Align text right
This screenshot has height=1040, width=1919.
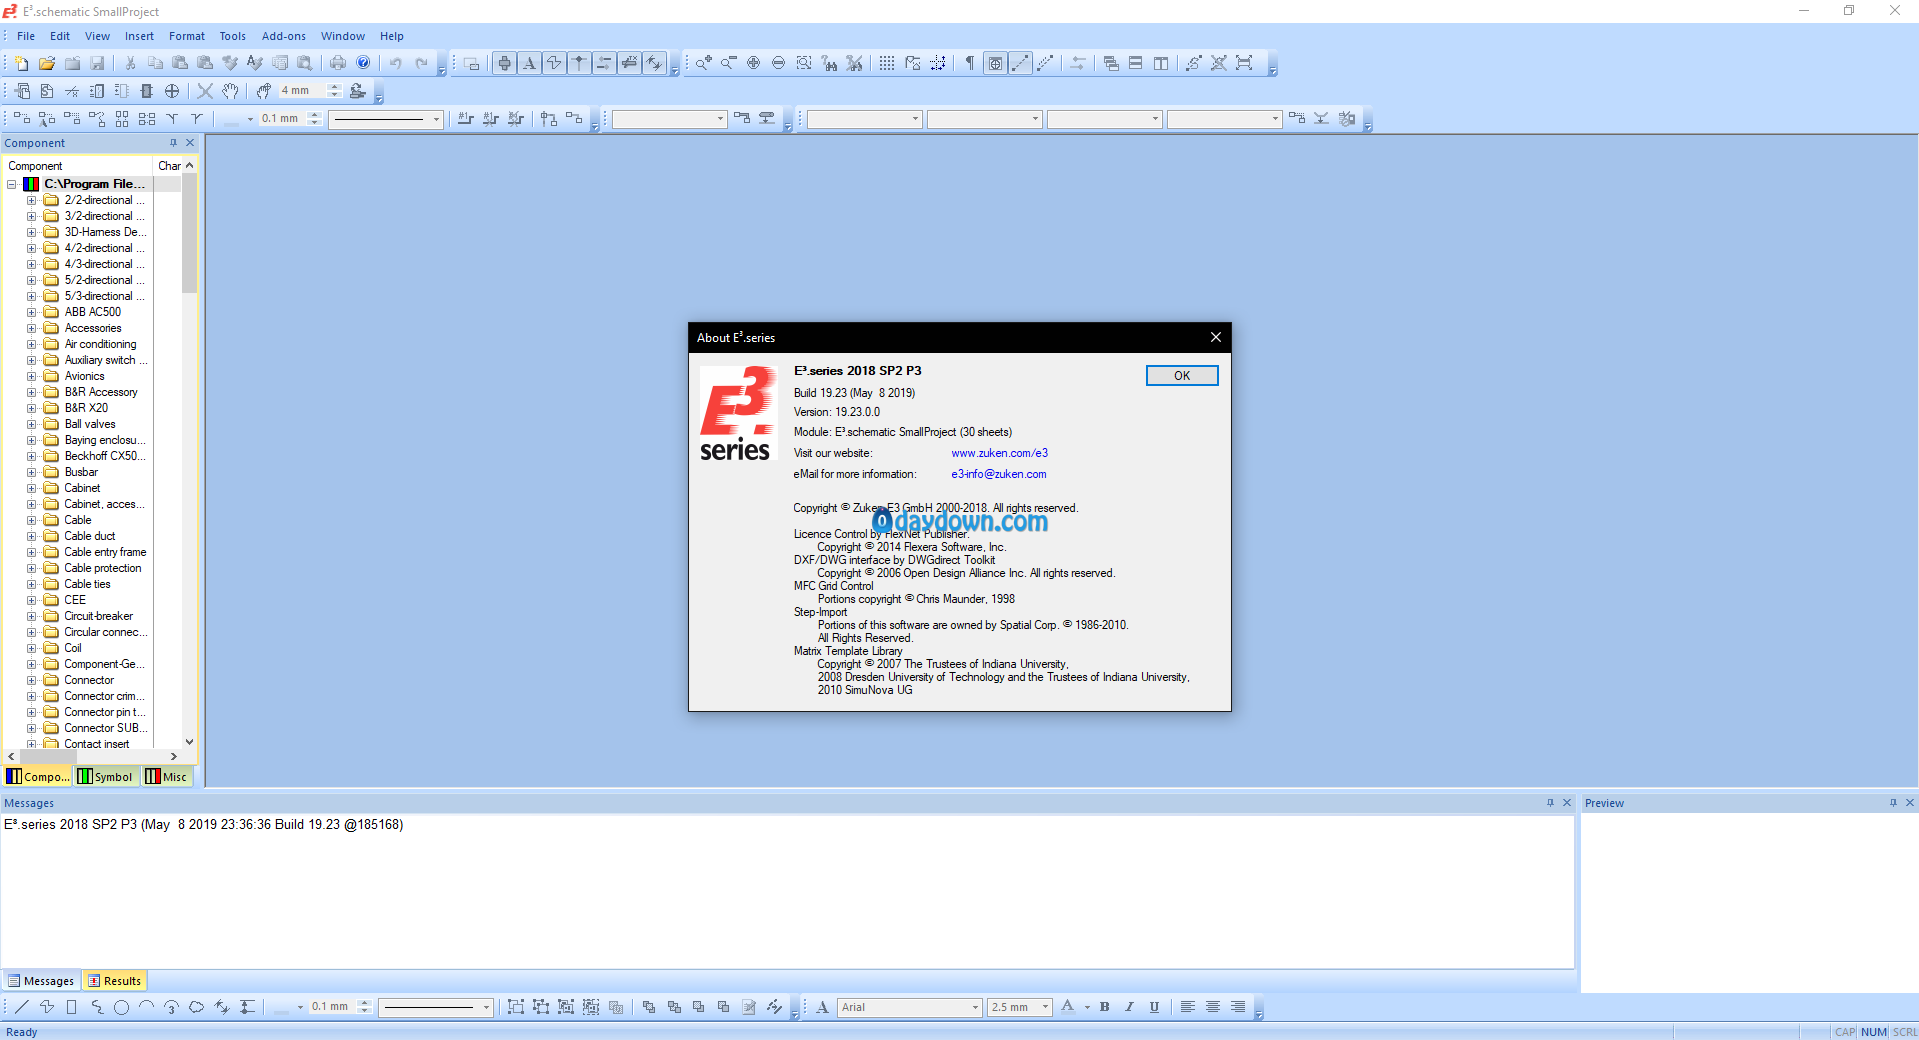pyautogui.click(x=1238, y=1007)
